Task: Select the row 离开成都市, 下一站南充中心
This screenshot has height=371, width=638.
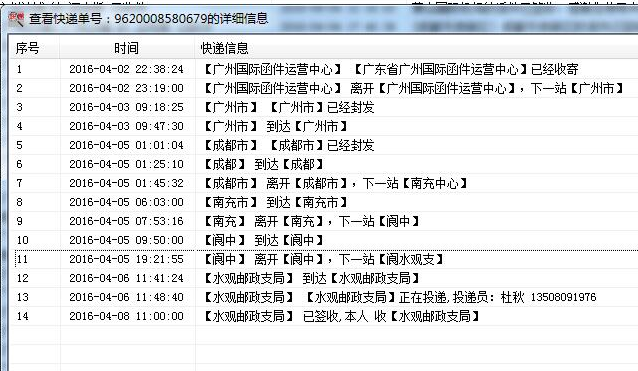Action: coord(324,183)
